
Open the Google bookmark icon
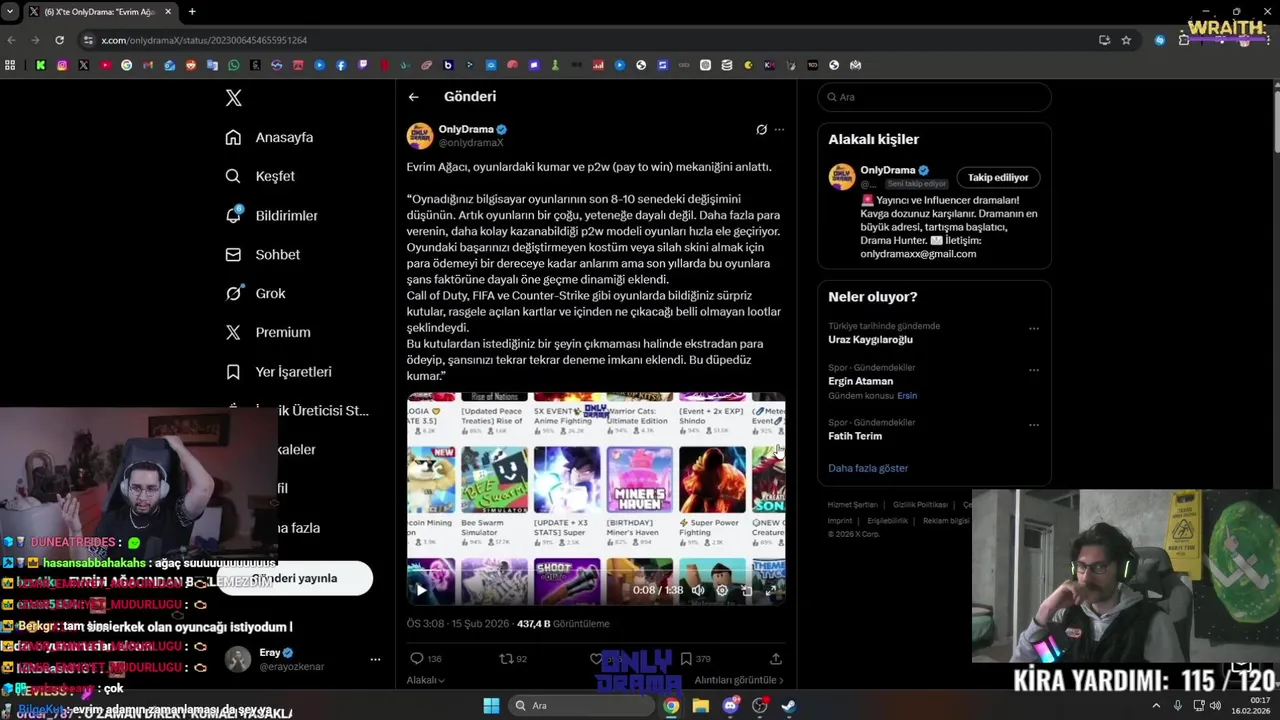126,65
